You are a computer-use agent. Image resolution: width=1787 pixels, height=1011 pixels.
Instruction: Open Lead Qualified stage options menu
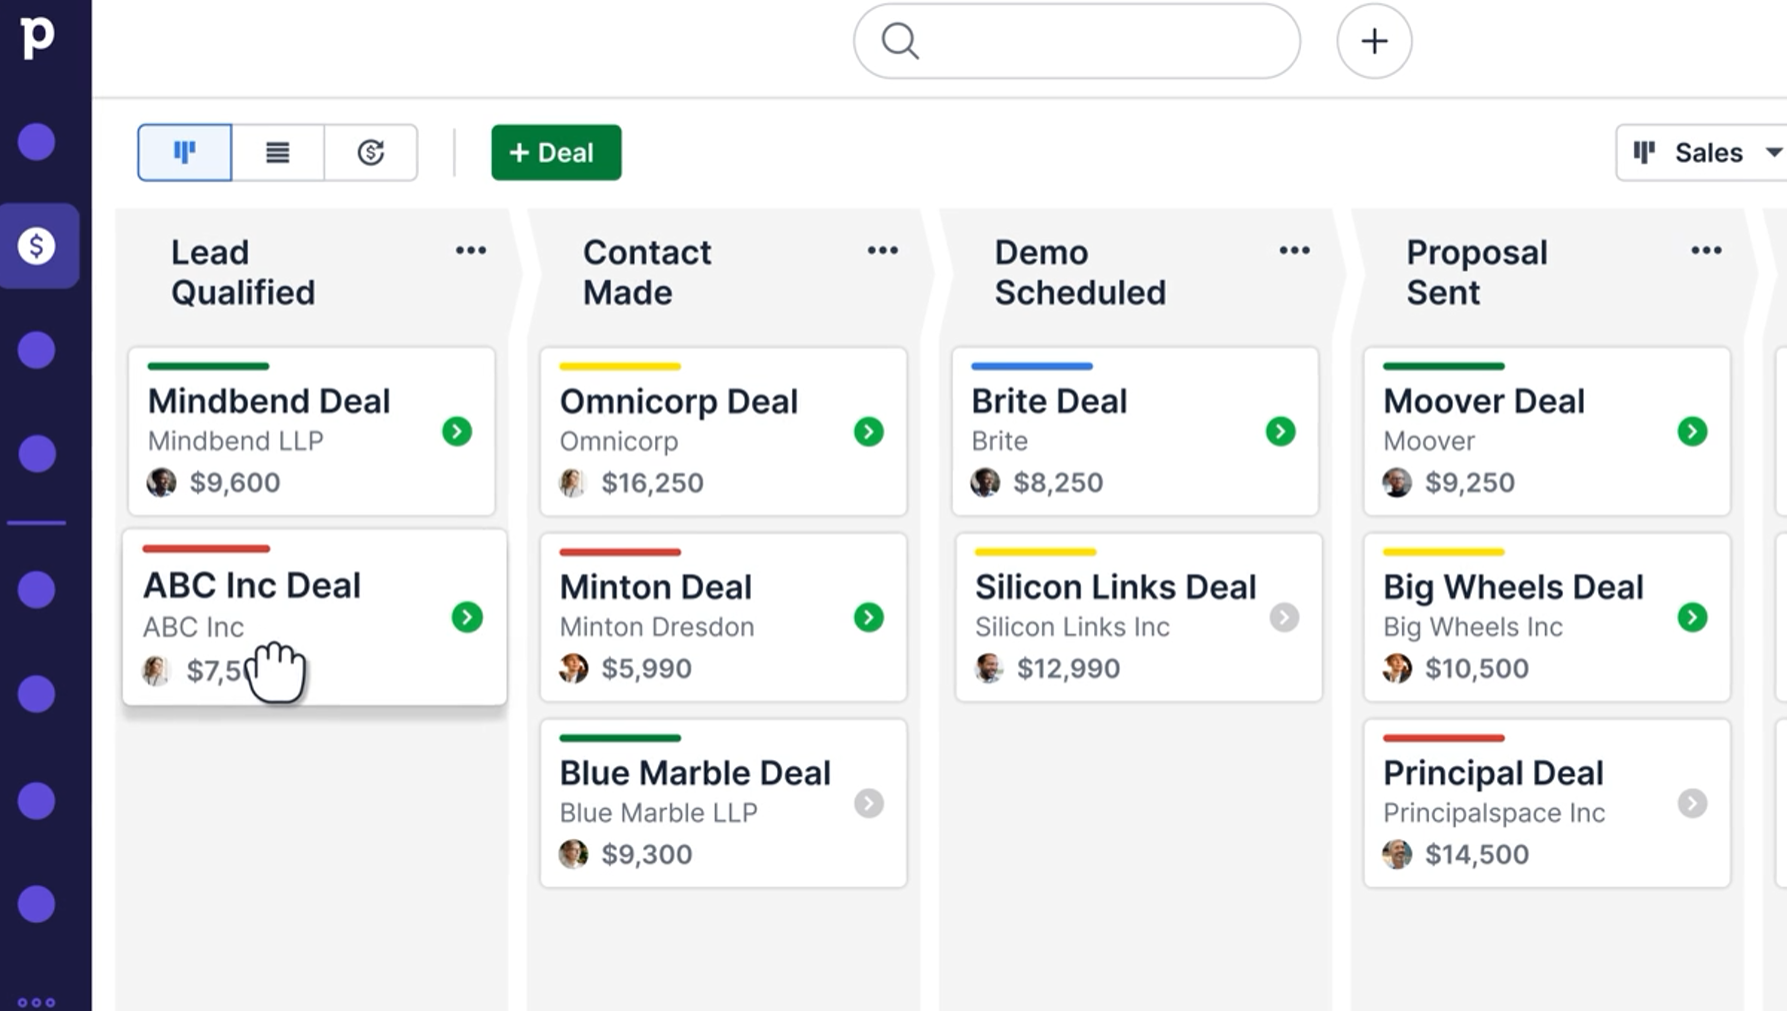point(471,251)
